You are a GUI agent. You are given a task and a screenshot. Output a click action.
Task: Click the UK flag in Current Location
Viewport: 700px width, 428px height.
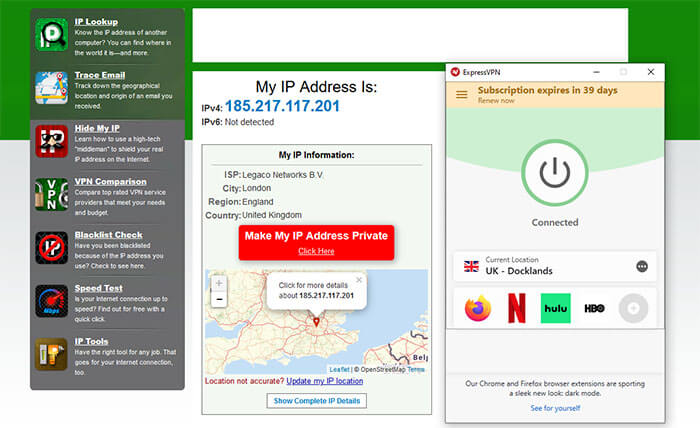coord(471,266)
